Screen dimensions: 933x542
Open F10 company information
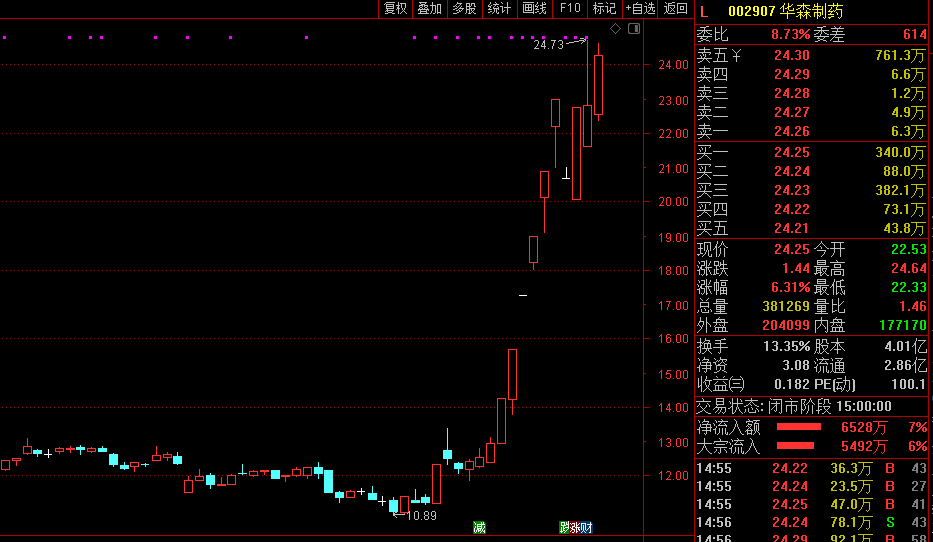tap(569, 8)
